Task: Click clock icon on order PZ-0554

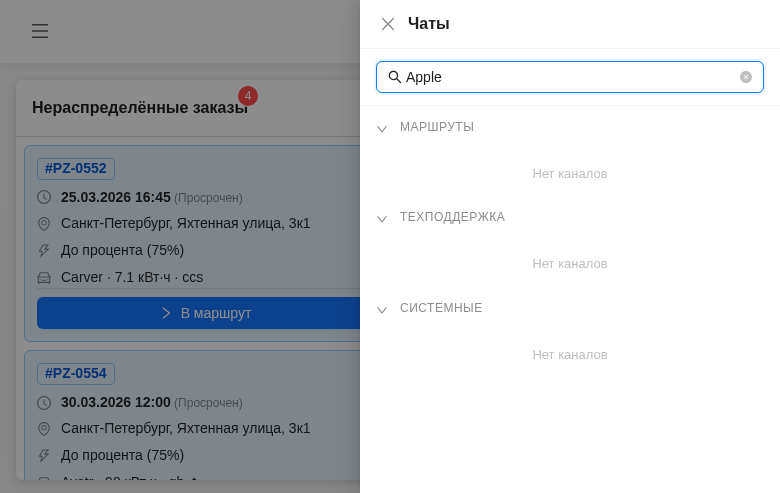Action: (44, 403)
